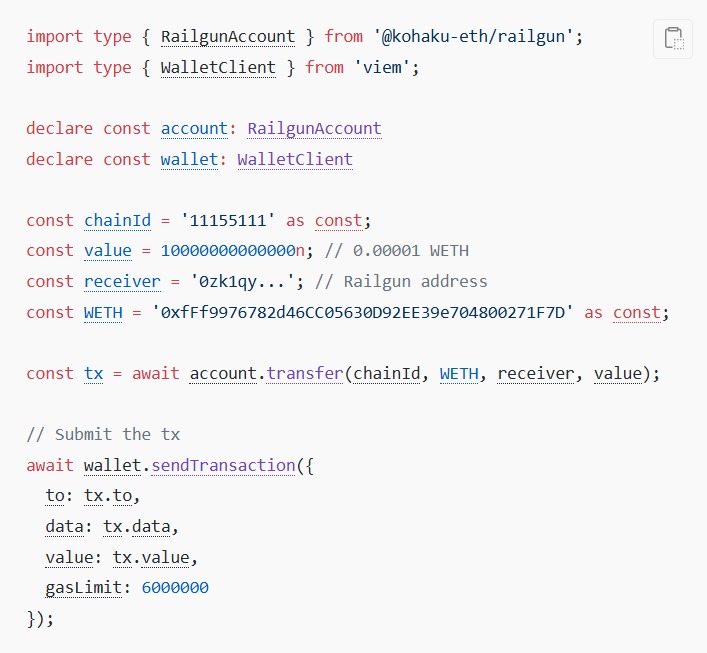Viewport: 707px width, 653px height.
Task: Click the 6000000 gas limit value
Action: (x=175, y=587)
